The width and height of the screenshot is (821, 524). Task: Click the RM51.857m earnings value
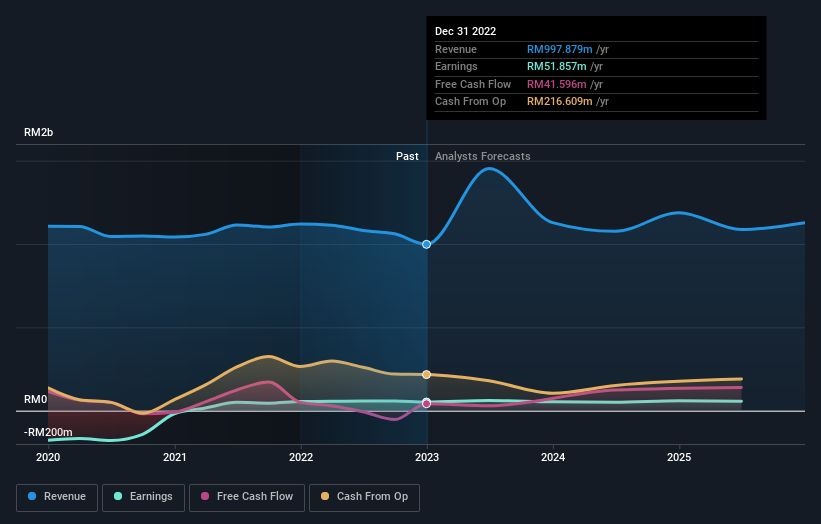556,66
